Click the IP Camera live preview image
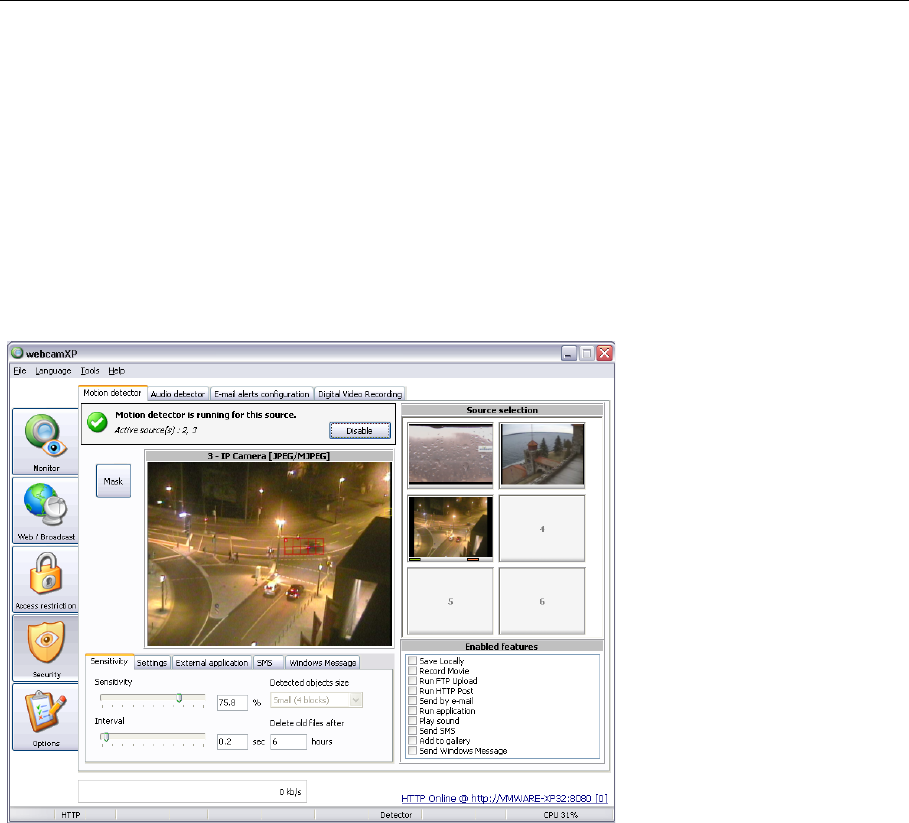This screenshot has height=823, width=909. (269, 553)
